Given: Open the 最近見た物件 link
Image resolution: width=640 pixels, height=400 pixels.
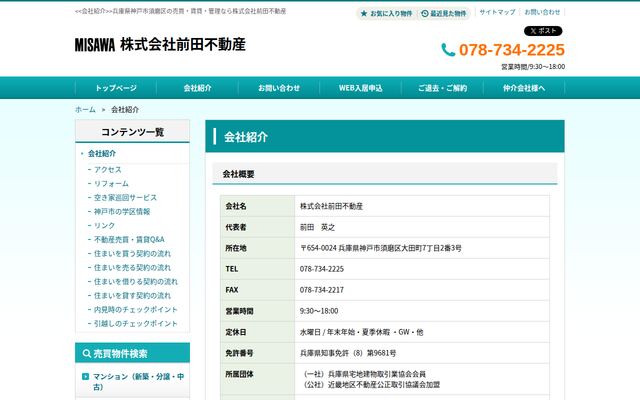Looking at the screenshot, I should [x=448, y=13].
